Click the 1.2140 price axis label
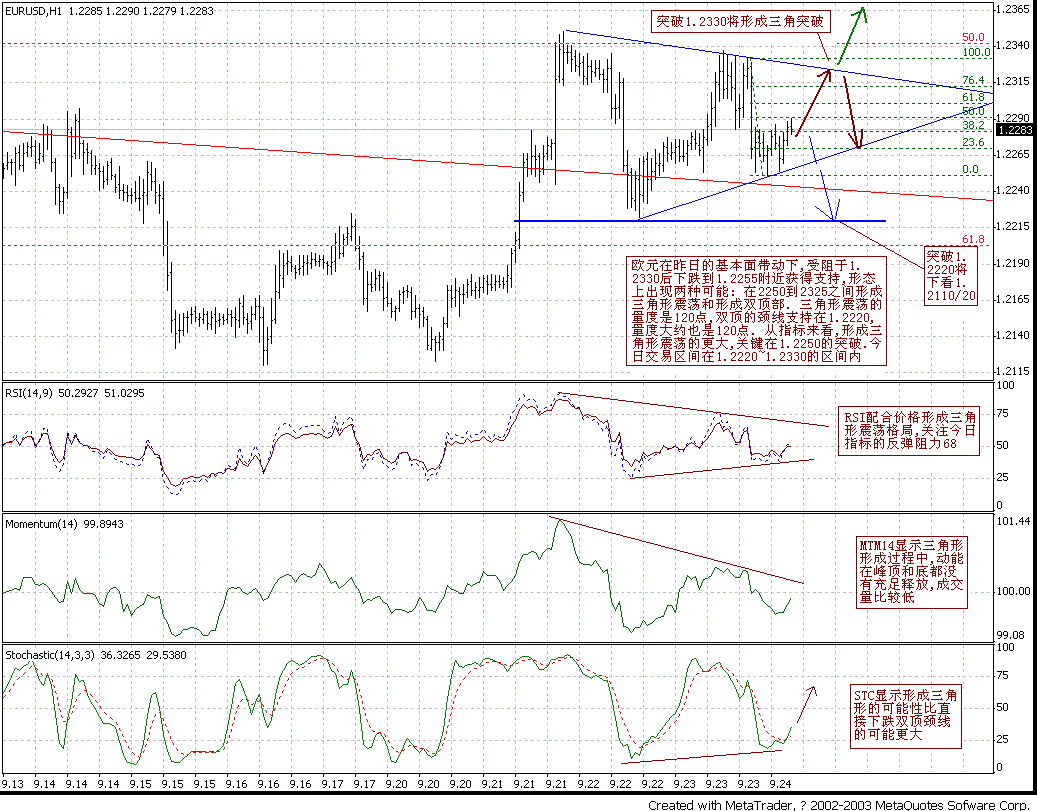1037x811 pixels. 1013,335
